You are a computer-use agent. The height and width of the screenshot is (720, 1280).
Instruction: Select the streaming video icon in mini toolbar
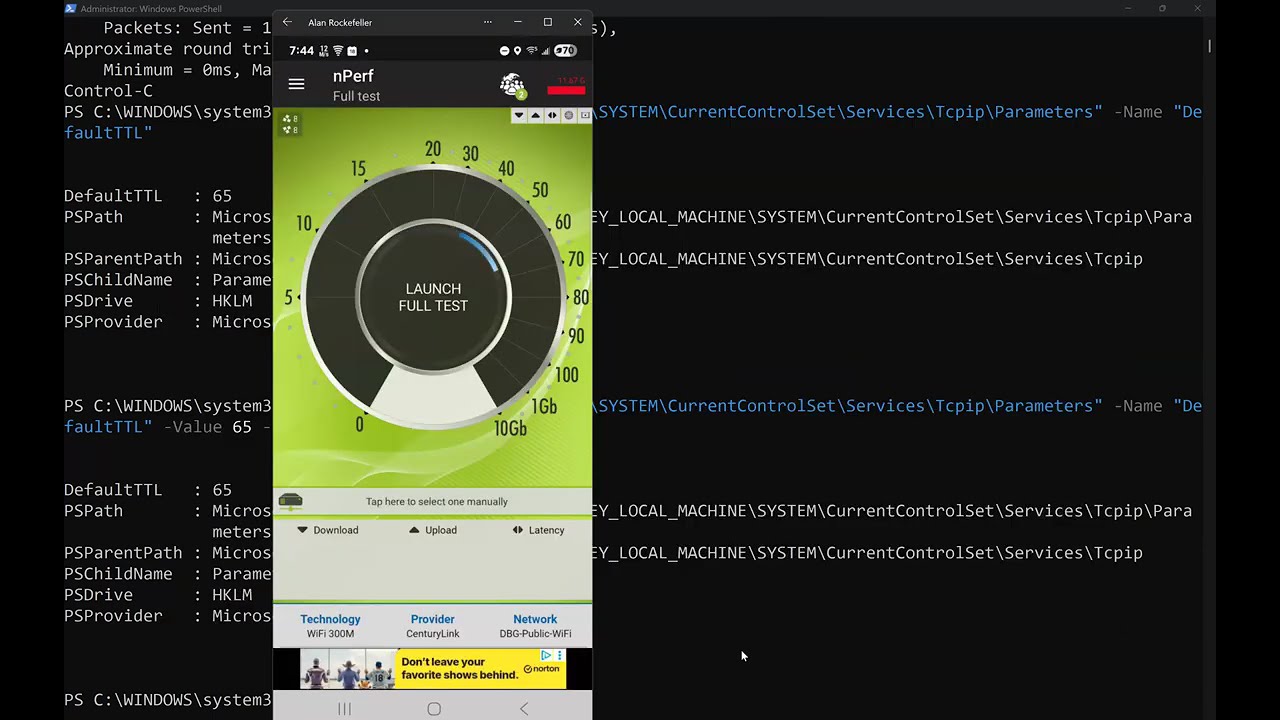coord(585,116)
